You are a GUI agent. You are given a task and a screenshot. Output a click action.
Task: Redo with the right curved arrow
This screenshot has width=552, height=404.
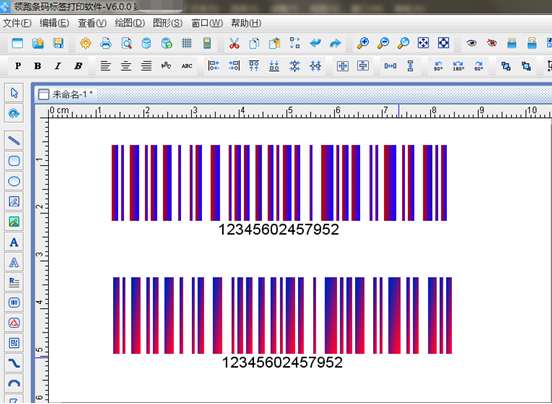click(335, 43)
